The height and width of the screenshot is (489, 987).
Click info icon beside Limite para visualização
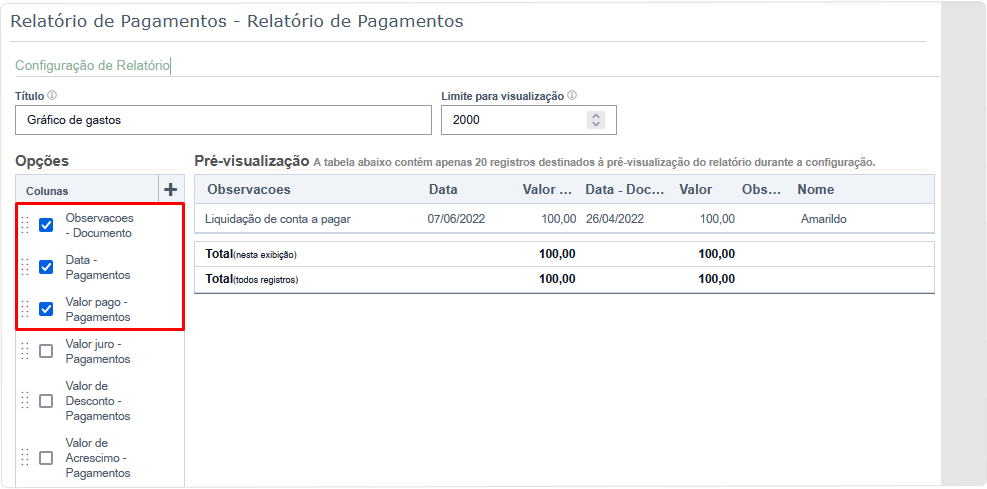pos(572,96)
